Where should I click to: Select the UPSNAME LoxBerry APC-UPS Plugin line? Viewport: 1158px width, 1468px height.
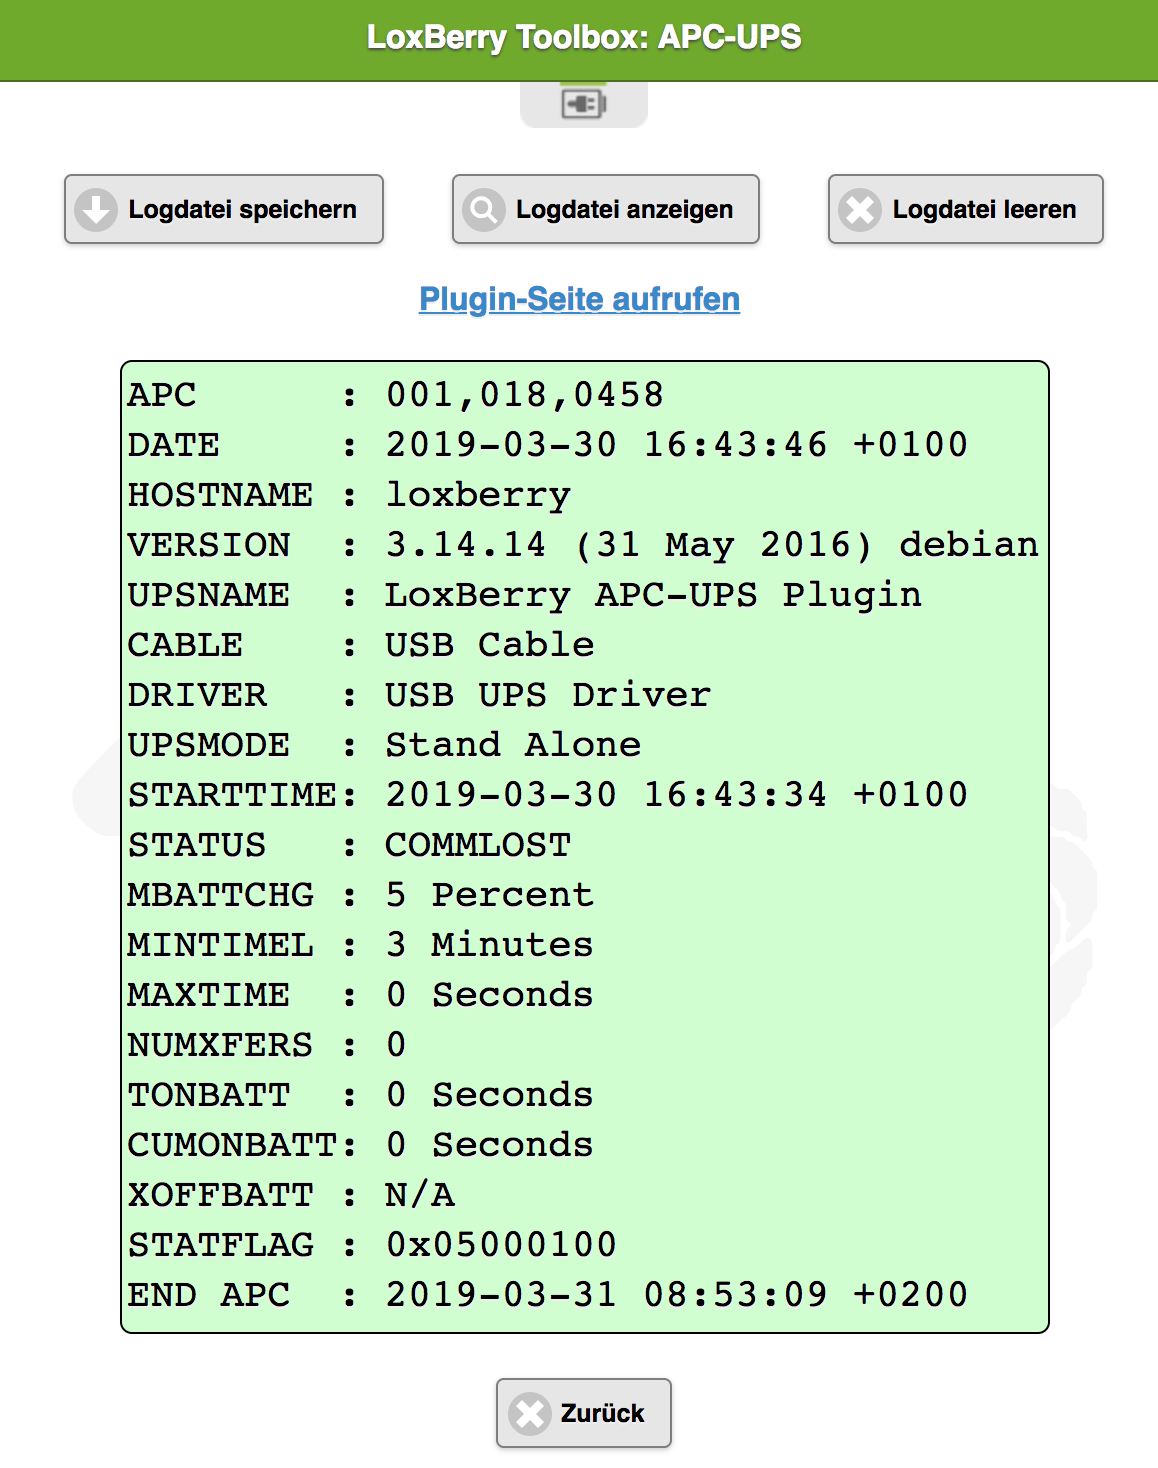(524, 595)
